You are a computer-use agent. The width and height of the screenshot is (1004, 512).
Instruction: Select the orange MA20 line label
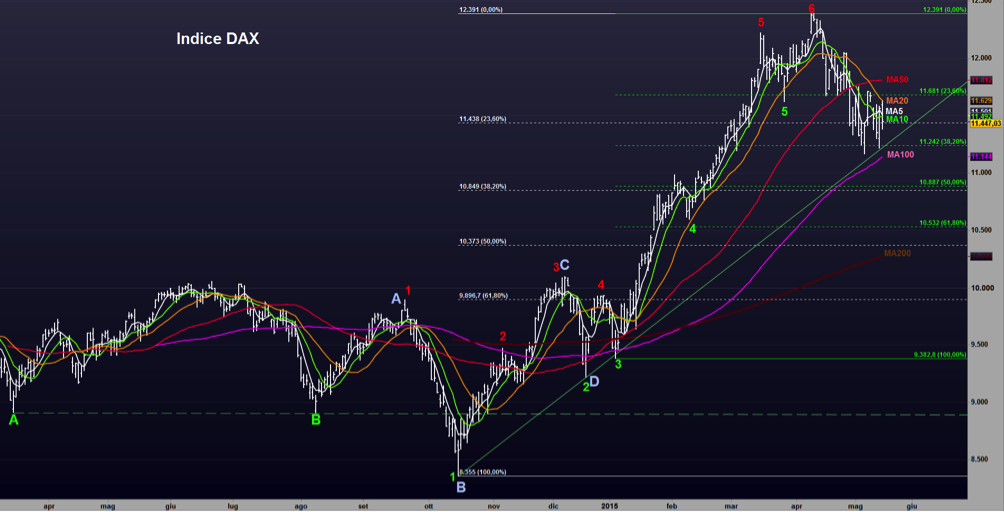(x=897, y=101)
